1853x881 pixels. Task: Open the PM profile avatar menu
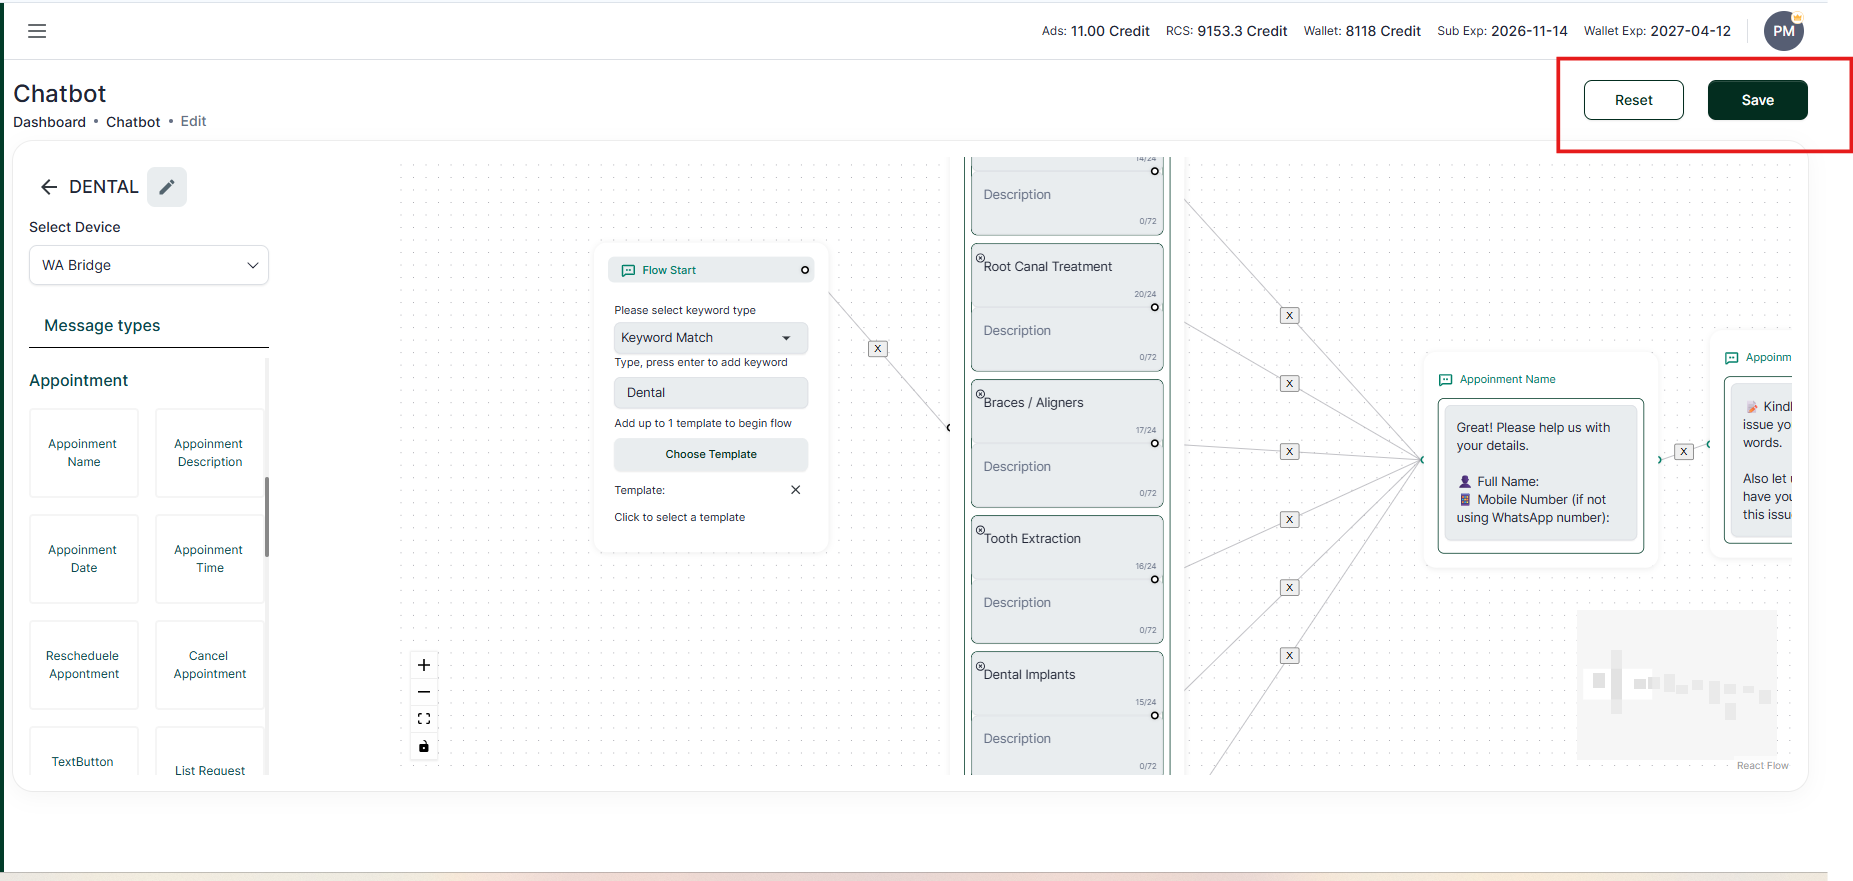point(1783,31)
